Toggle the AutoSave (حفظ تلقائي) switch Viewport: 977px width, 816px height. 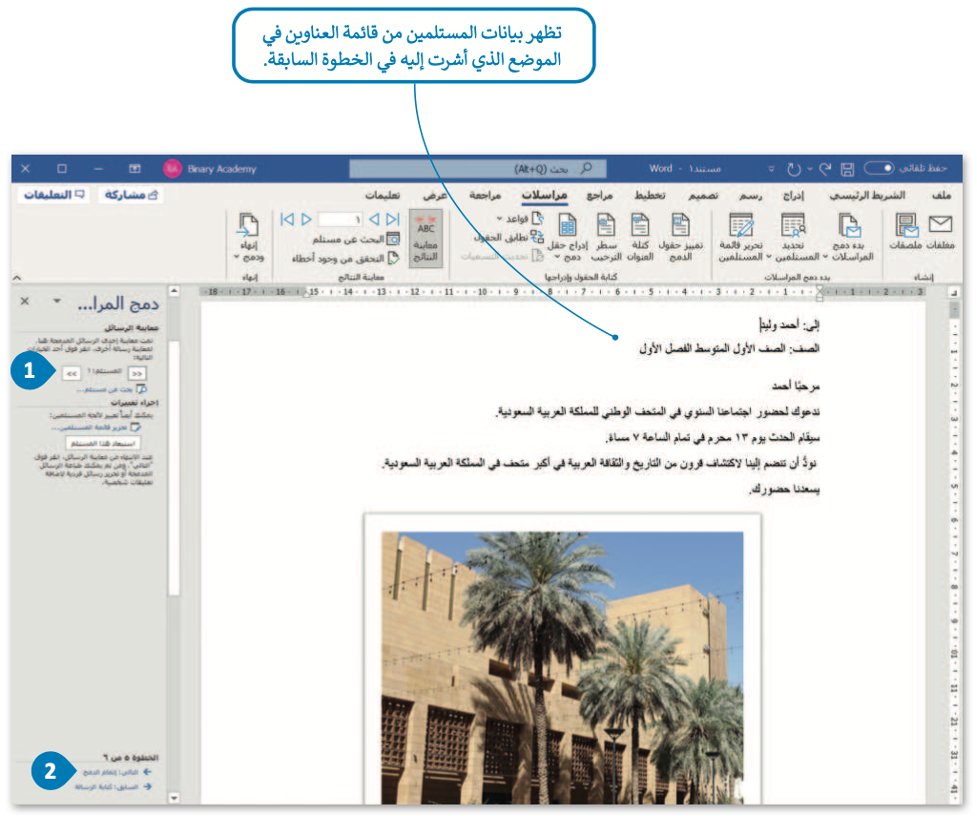[x=879, y=168]
